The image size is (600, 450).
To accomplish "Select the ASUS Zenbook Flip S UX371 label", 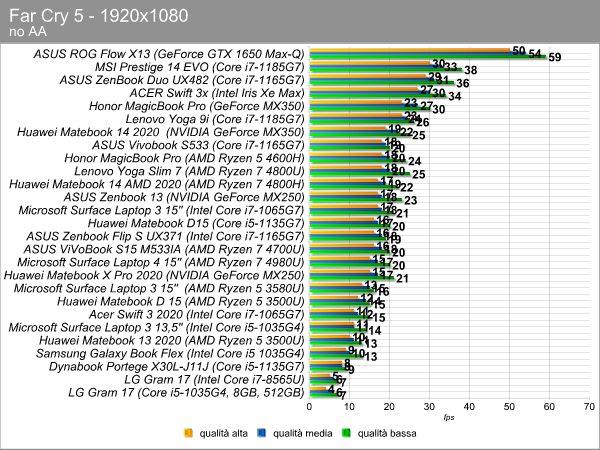I will point(165,236).
